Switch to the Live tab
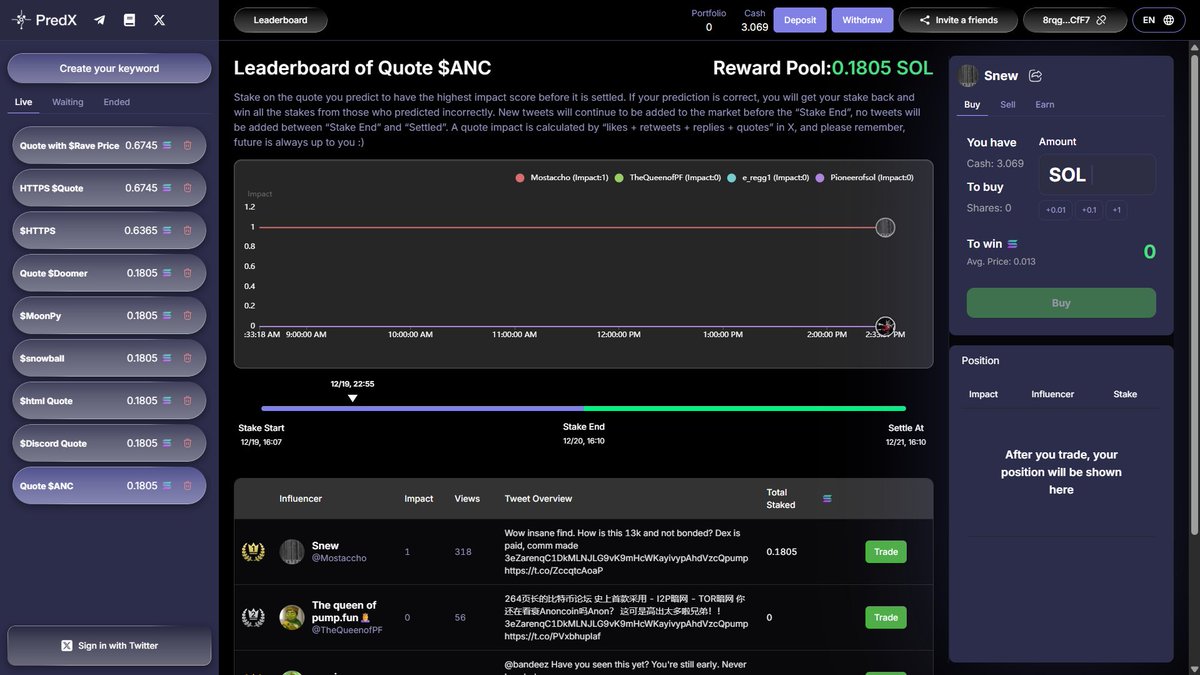Viewport: 1200px width, 675px height. click(x=23, y=102)
